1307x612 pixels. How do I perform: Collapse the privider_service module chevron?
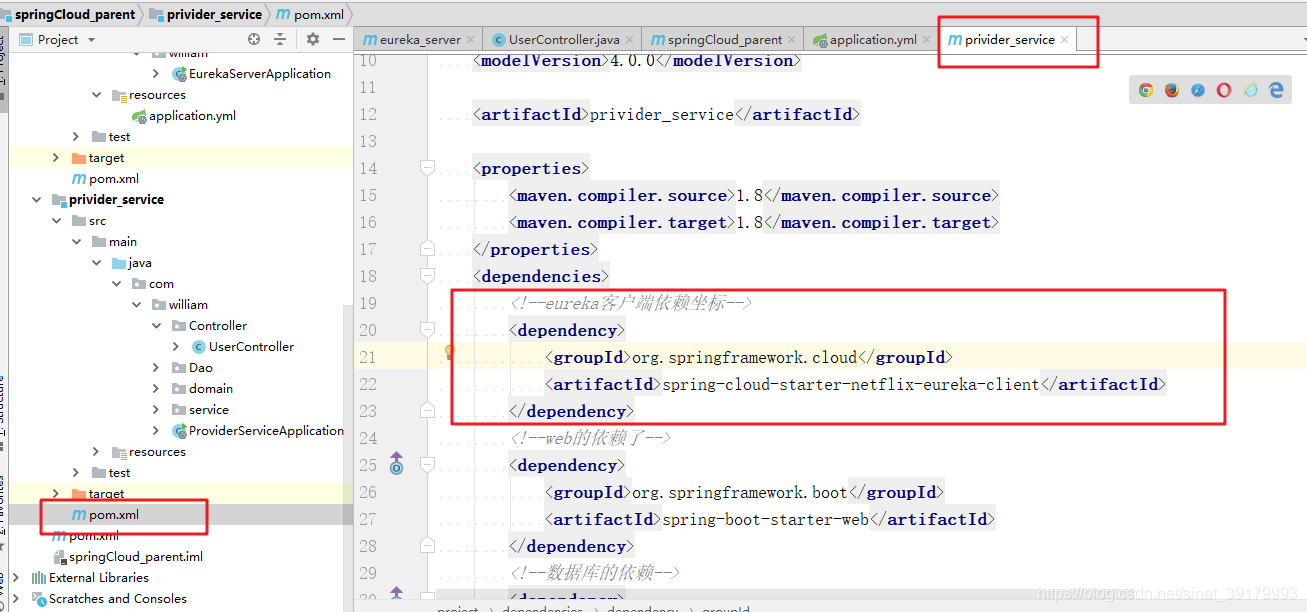point(37,200)
